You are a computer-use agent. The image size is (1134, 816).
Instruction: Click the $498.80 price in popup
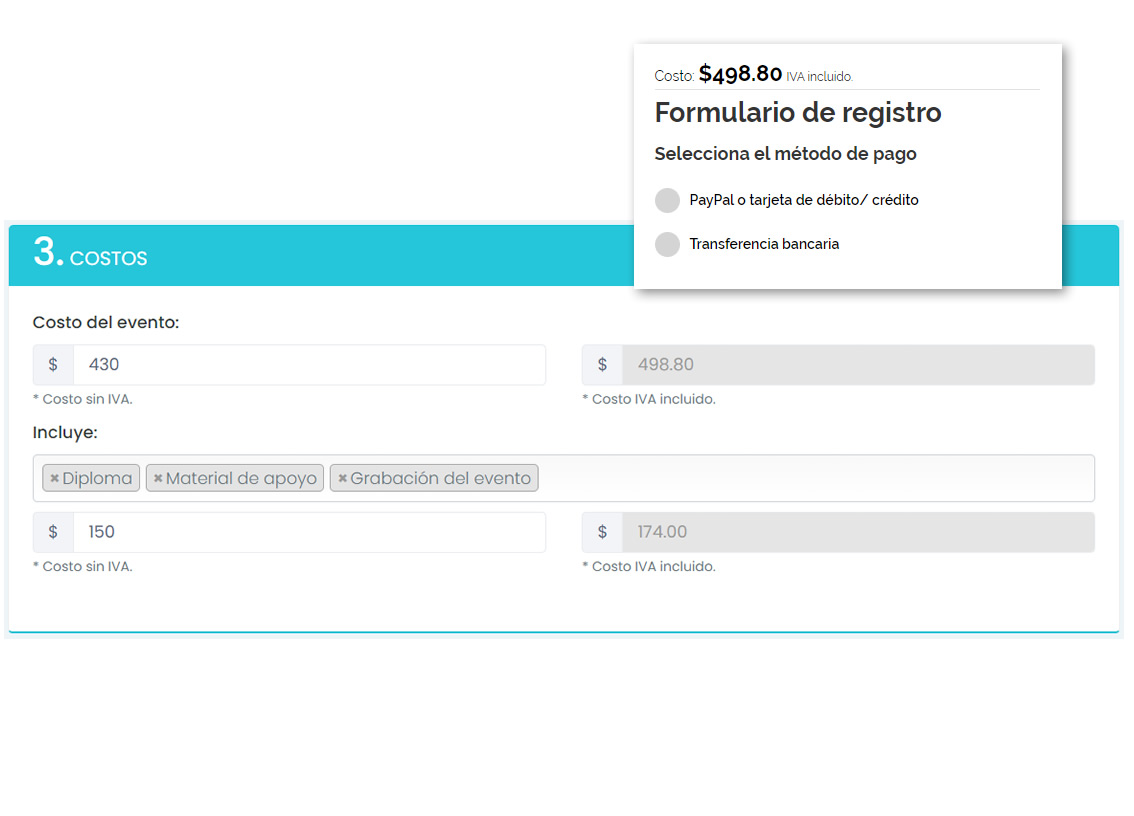click(x=740, y=74)
